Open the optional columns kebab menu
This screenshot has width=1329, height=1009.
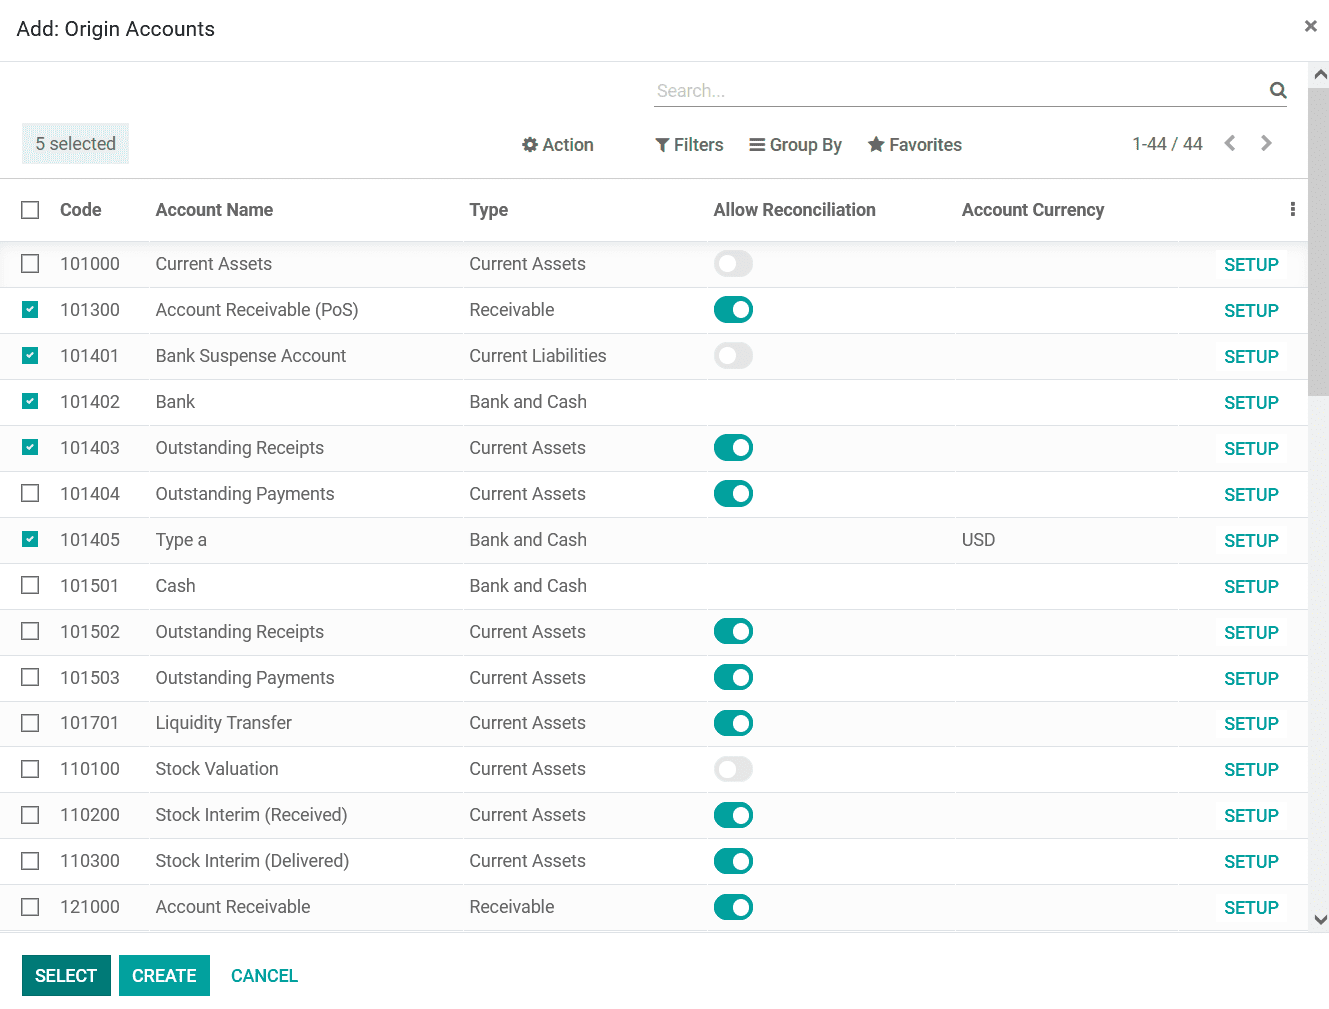1292,209
